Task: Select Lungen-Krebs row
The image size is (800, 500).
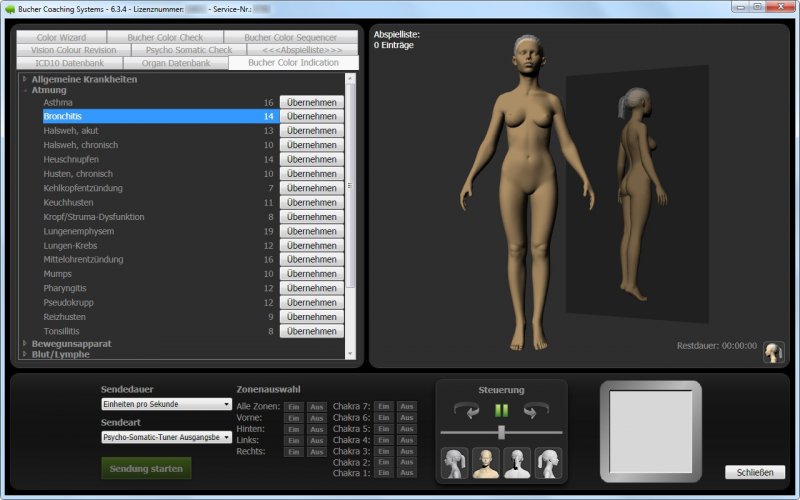Action: click(161, 245)
